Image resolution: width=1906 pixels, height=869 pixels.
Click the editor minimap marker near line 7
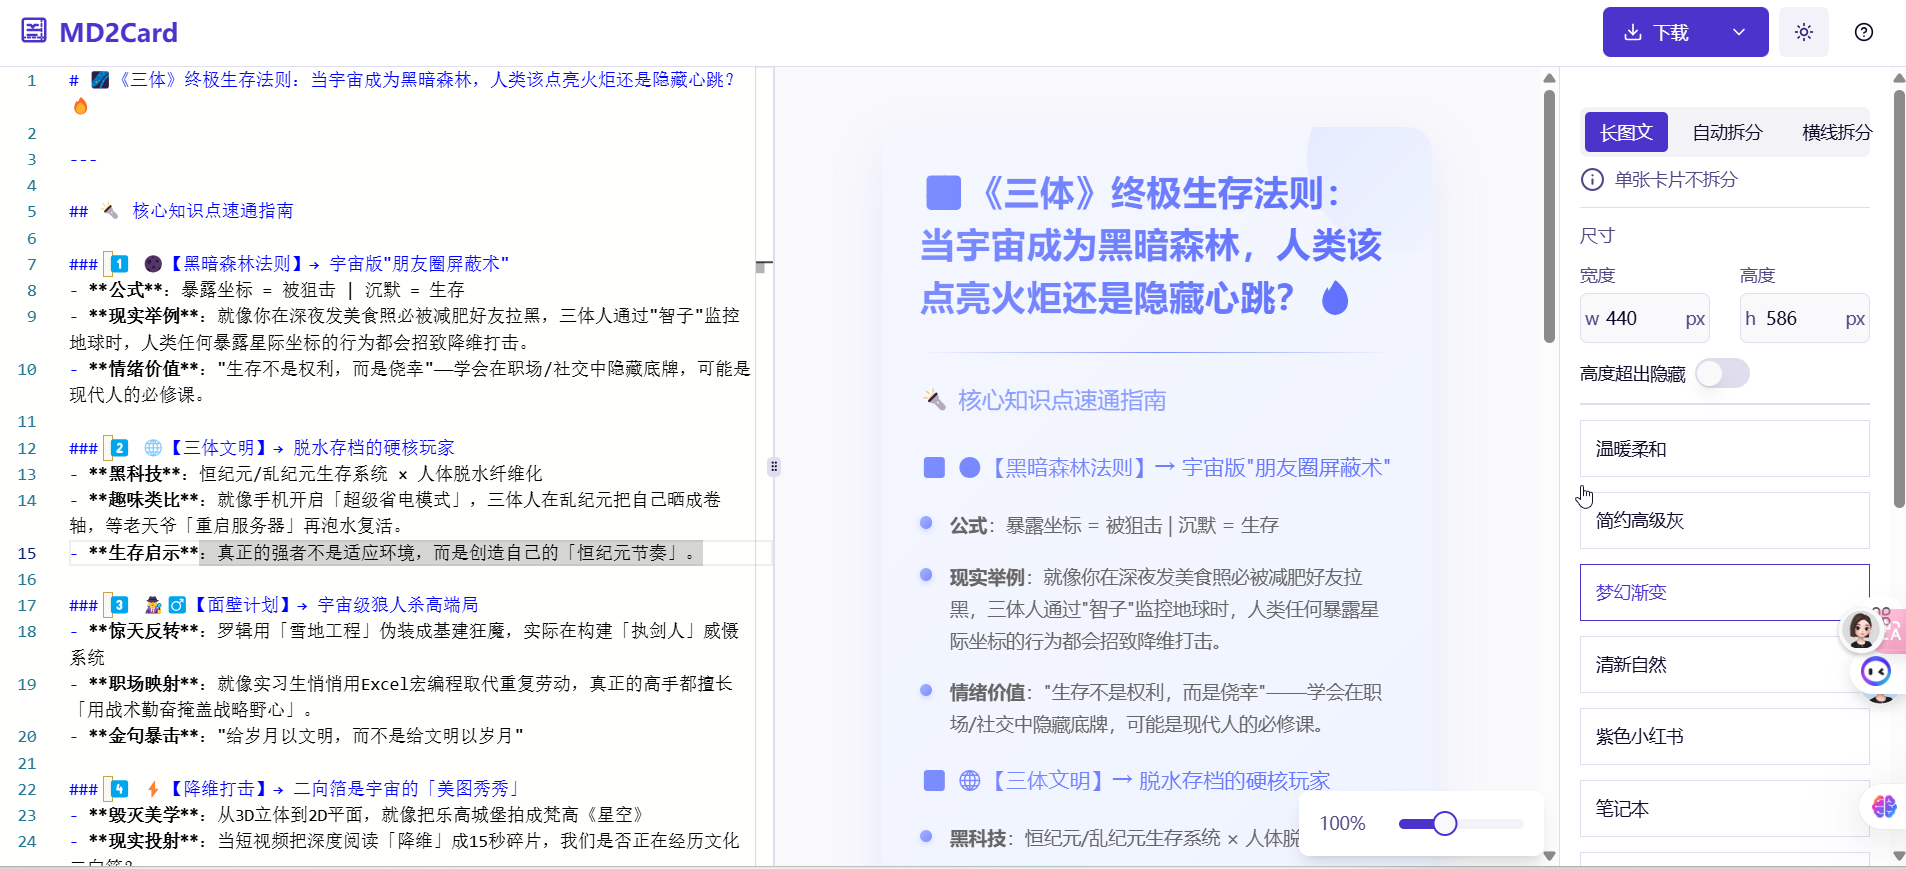[763, 267]
